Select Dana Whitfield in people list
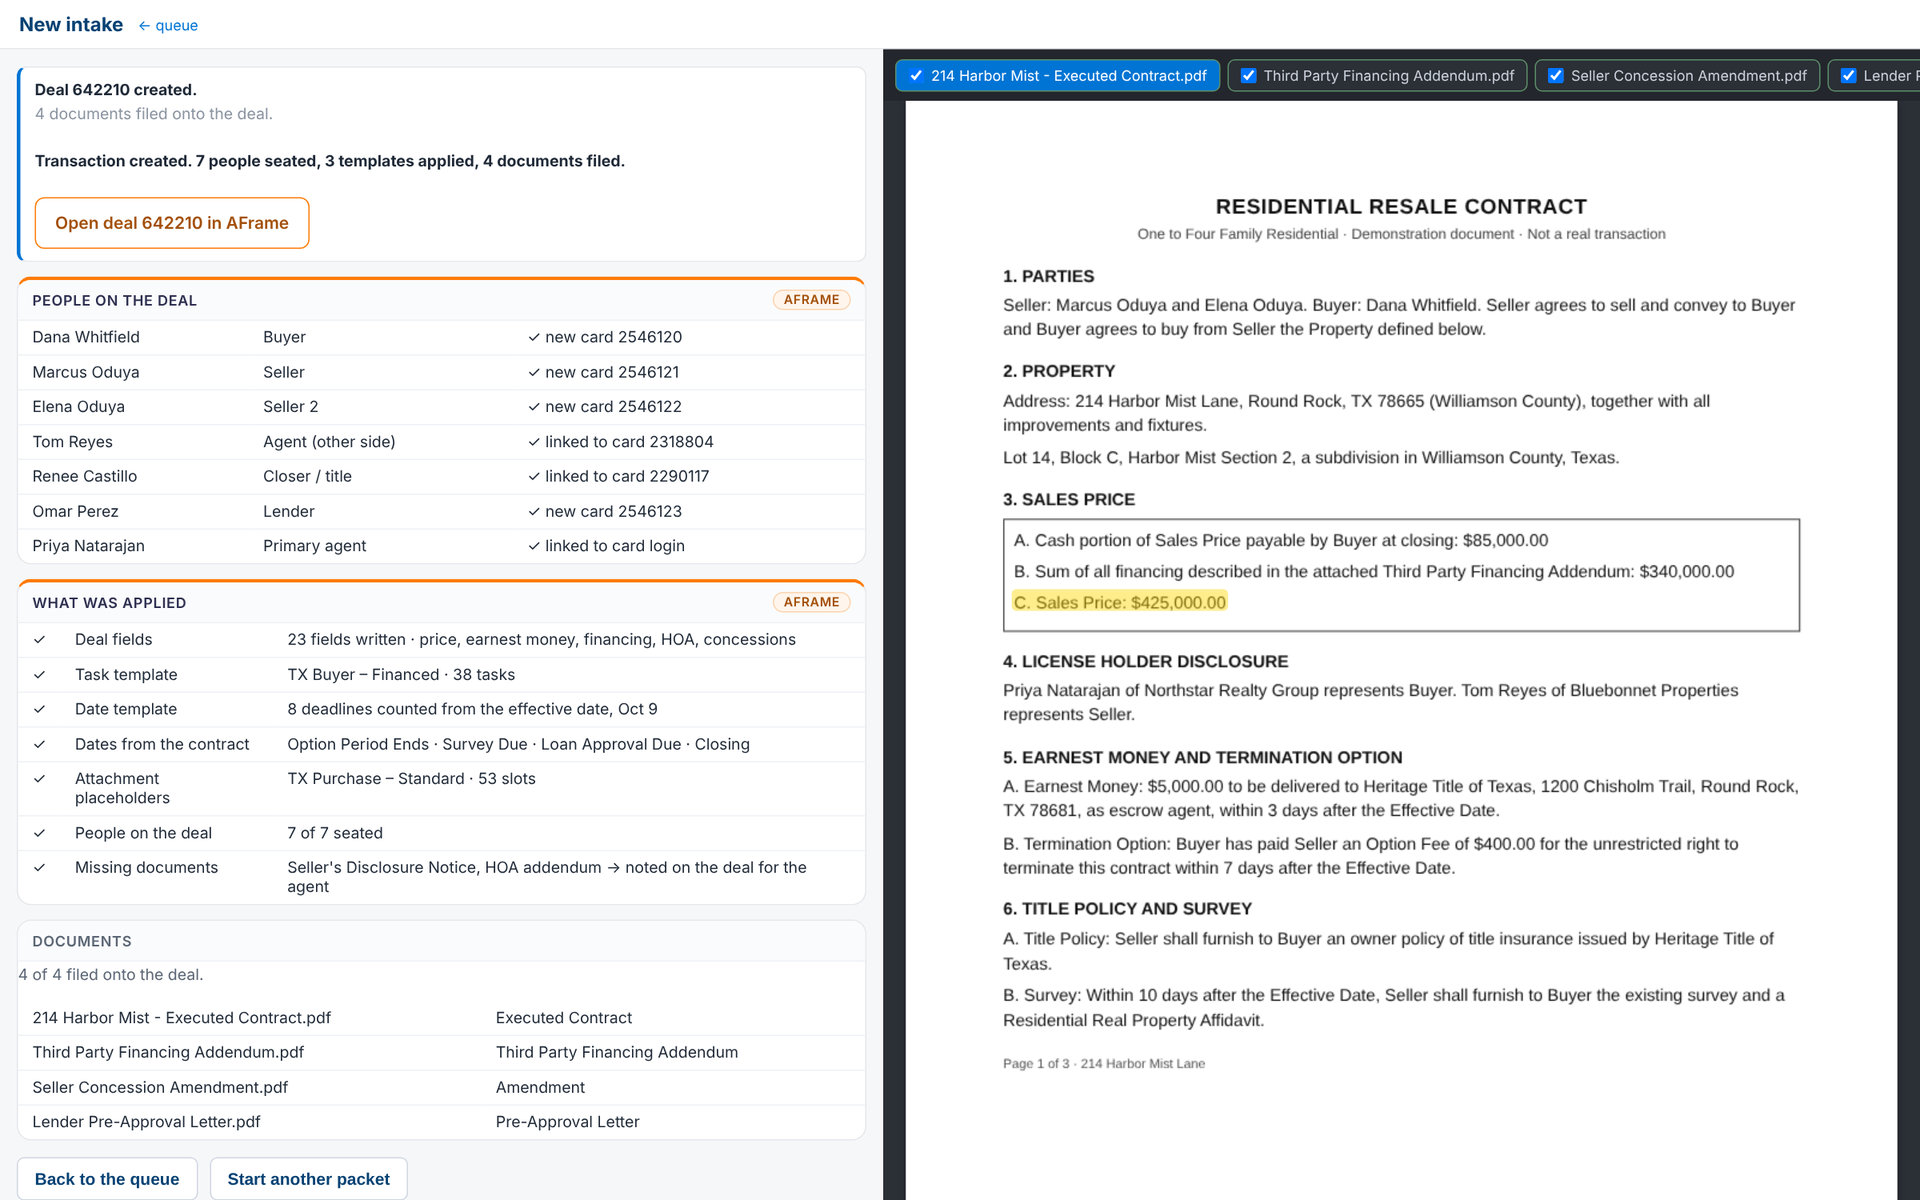The image size is (1920, 1200). point(86,337)
